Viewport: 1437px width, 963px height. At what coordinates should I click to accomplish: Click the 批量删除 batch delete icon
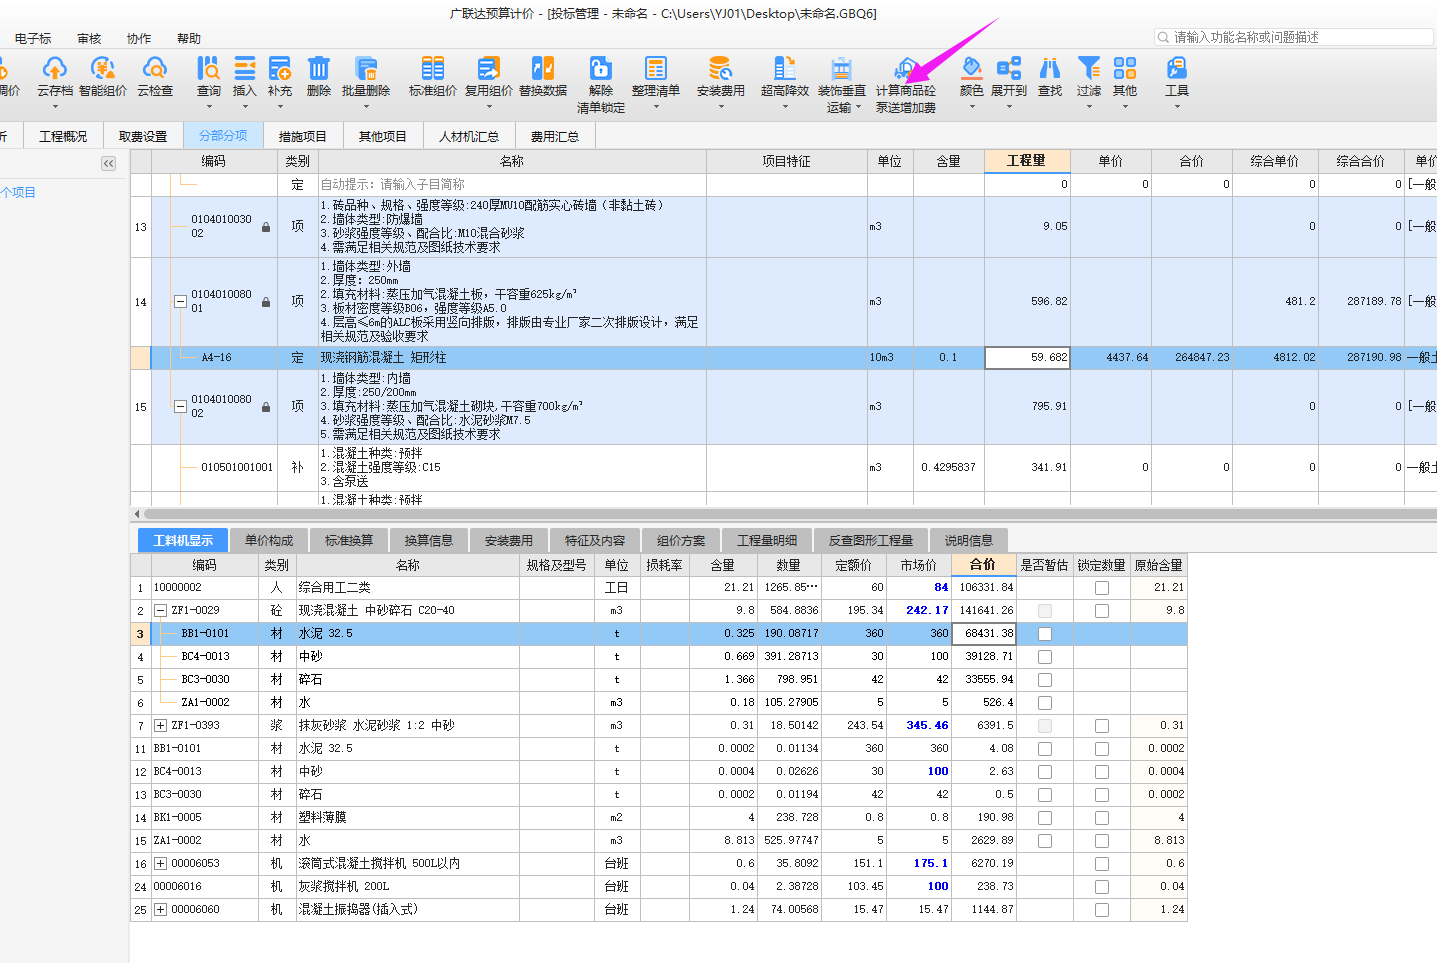pyautogui.click(x=366, y=68)
